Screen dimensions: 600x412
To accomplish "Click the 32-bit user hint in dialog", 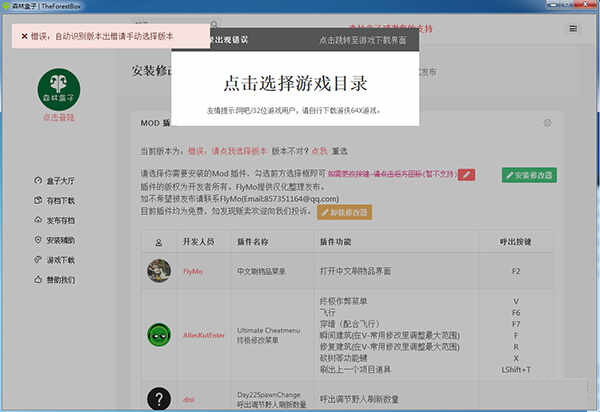I will pyautogui.click(x=294, y=111).
